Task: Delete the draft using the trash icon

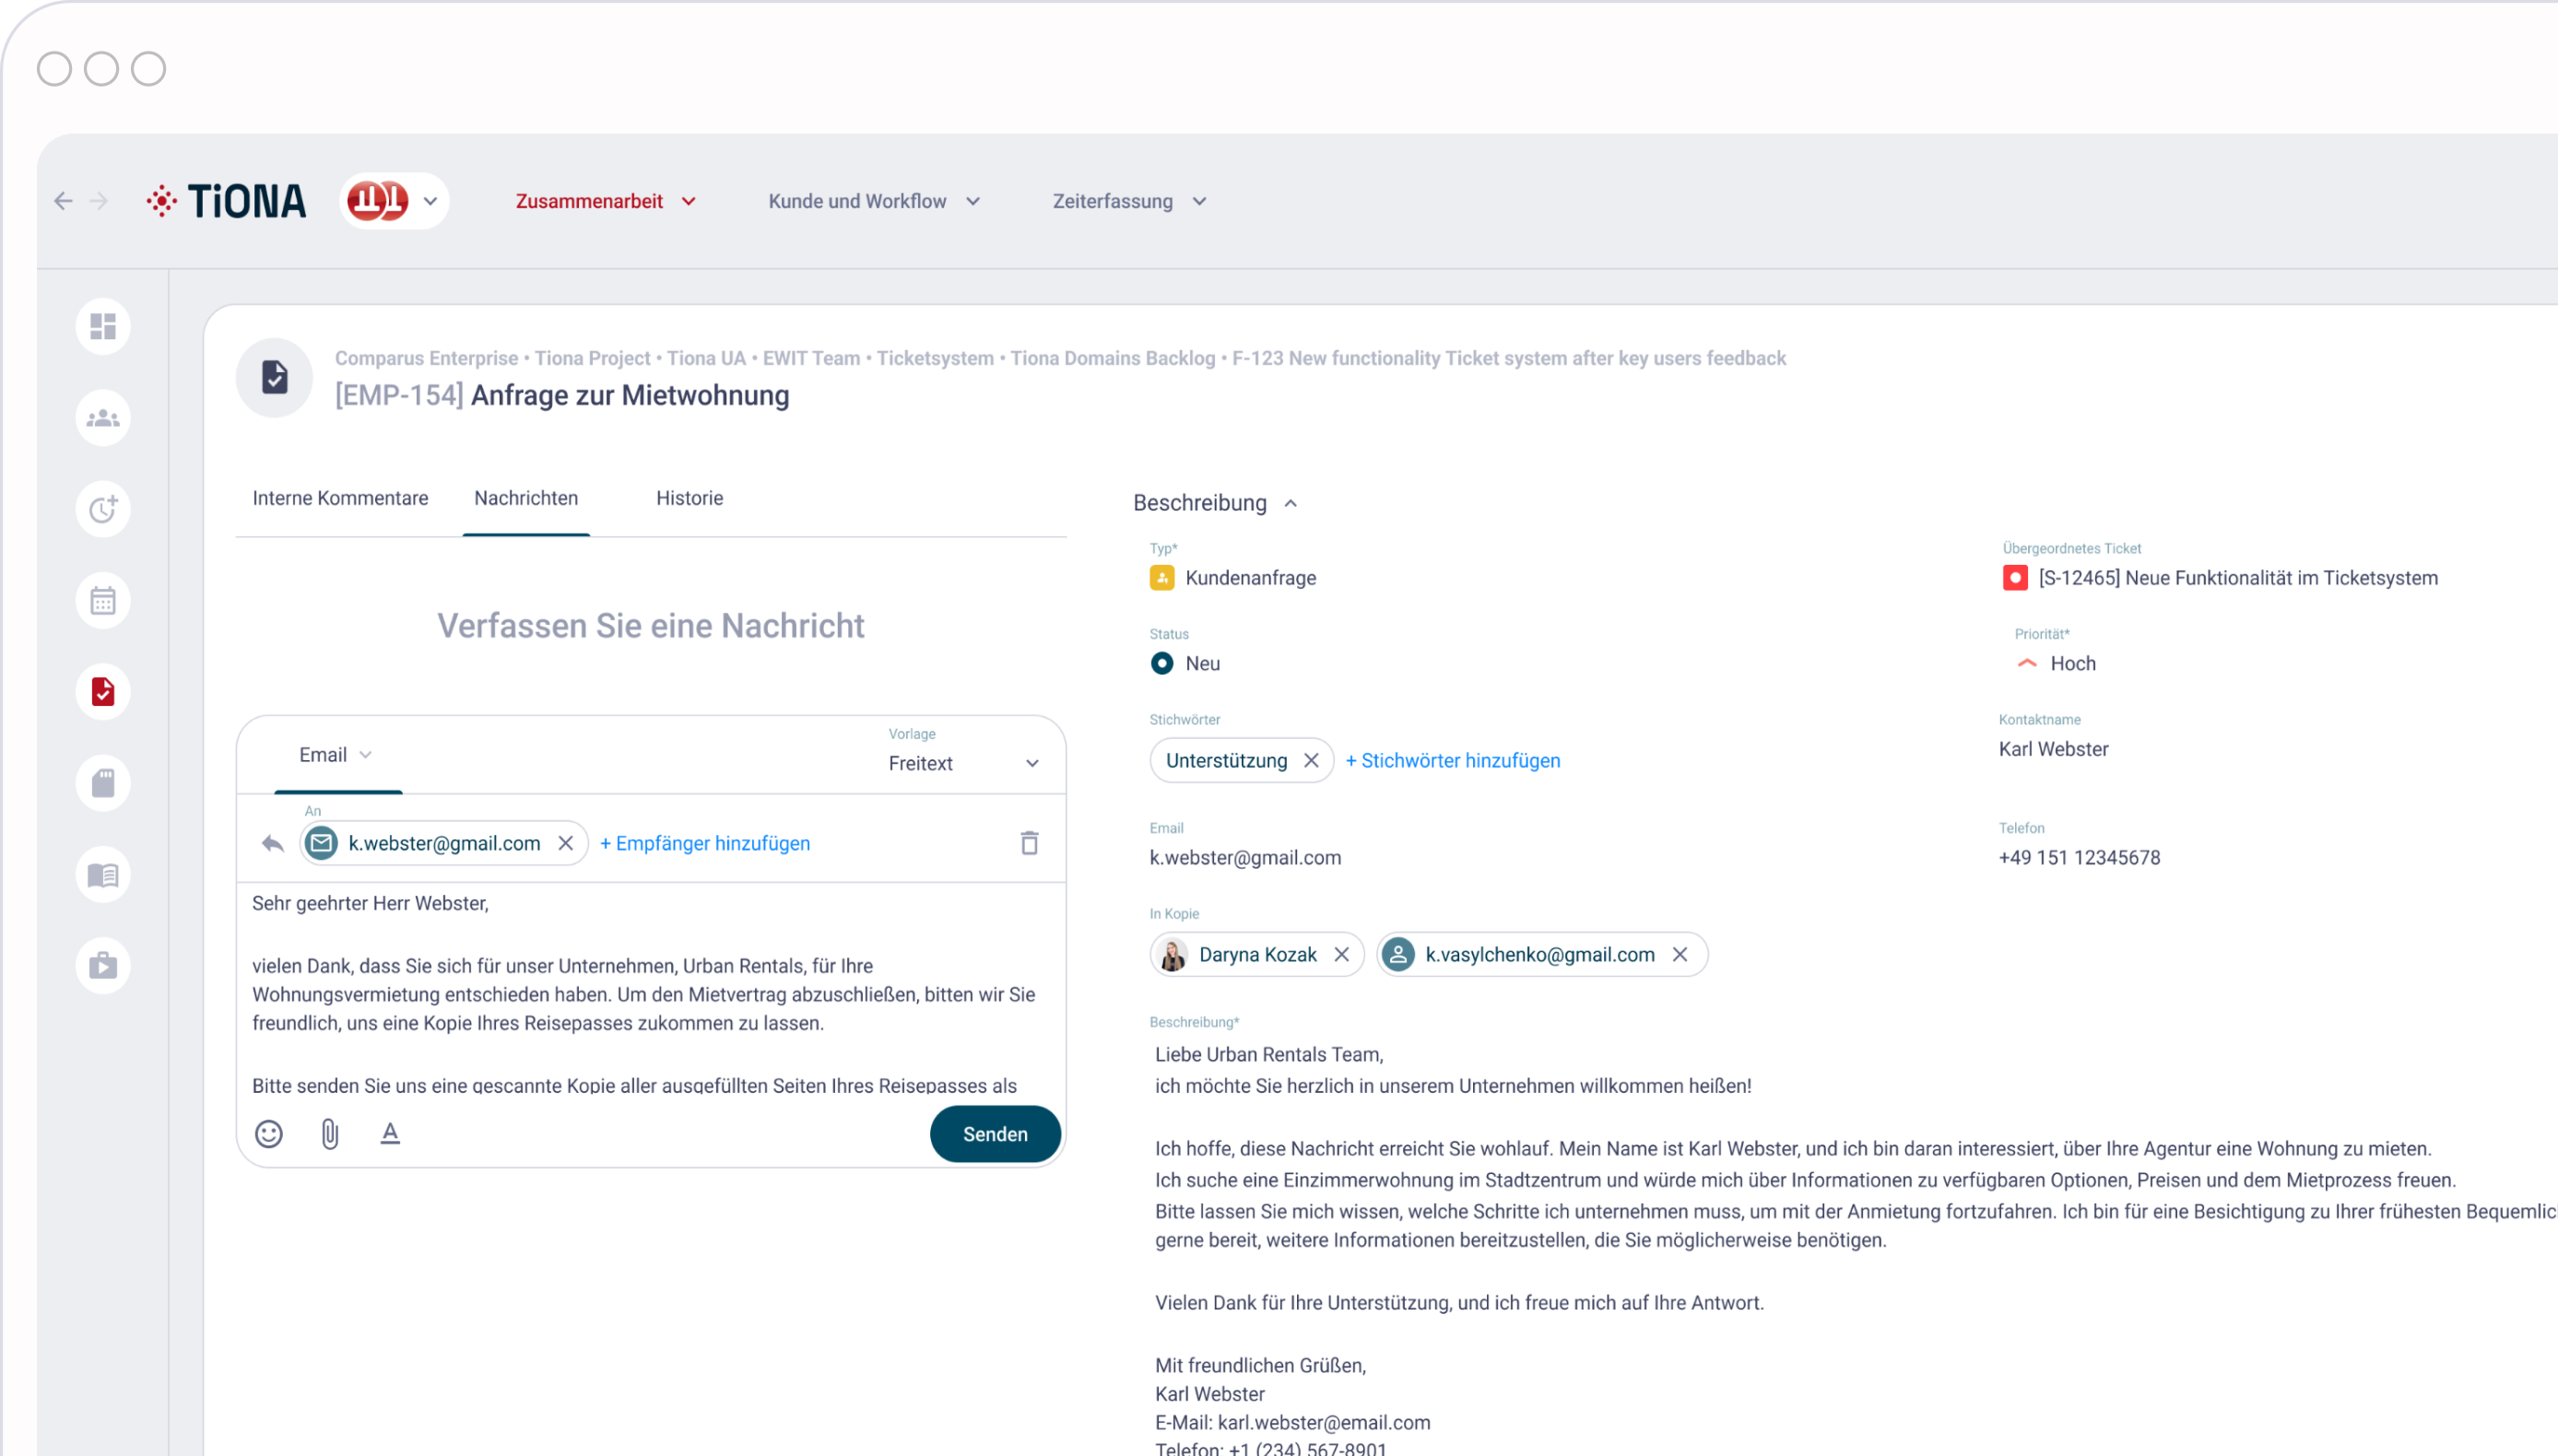Action: click(x=1030, y=843)
